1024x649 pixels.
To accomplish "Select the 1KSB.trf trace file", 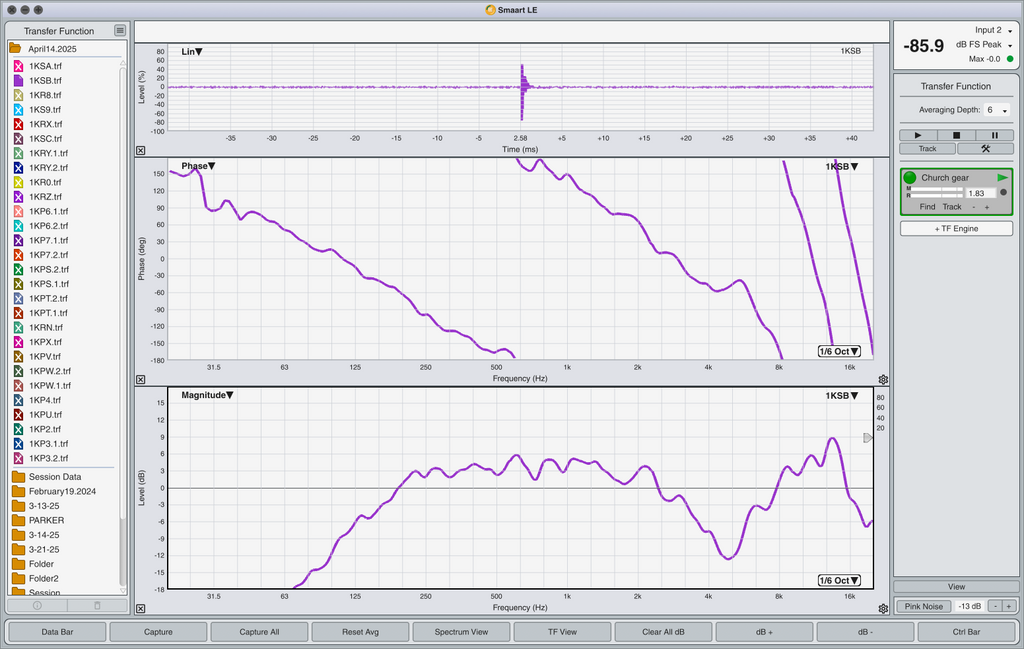I will [45, 80].
